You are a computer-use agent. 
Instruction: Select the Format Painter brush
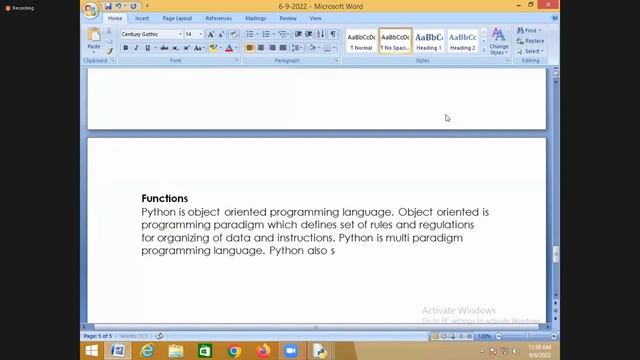(109, 51)
